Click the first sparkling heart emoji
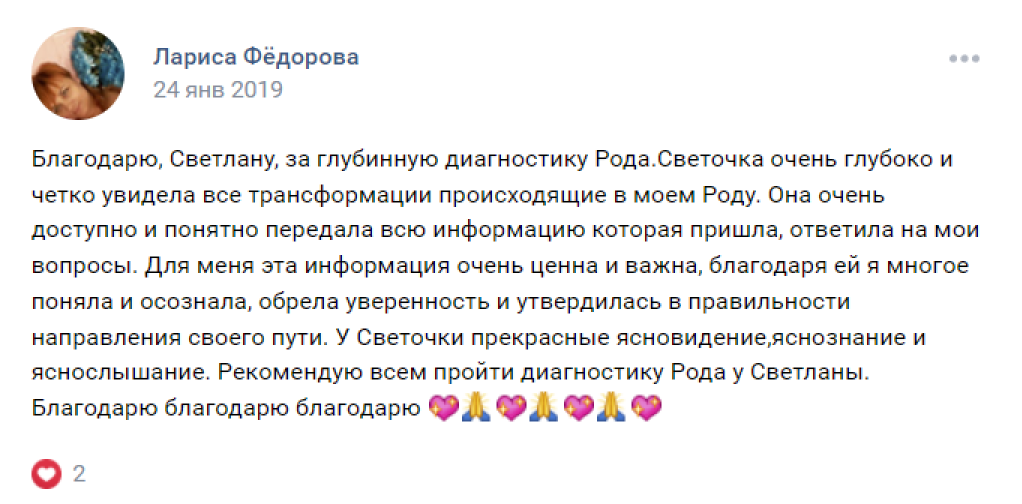The width and height of the screenshot is (1022, 504). pyautogui.click(x=442, y=408)
